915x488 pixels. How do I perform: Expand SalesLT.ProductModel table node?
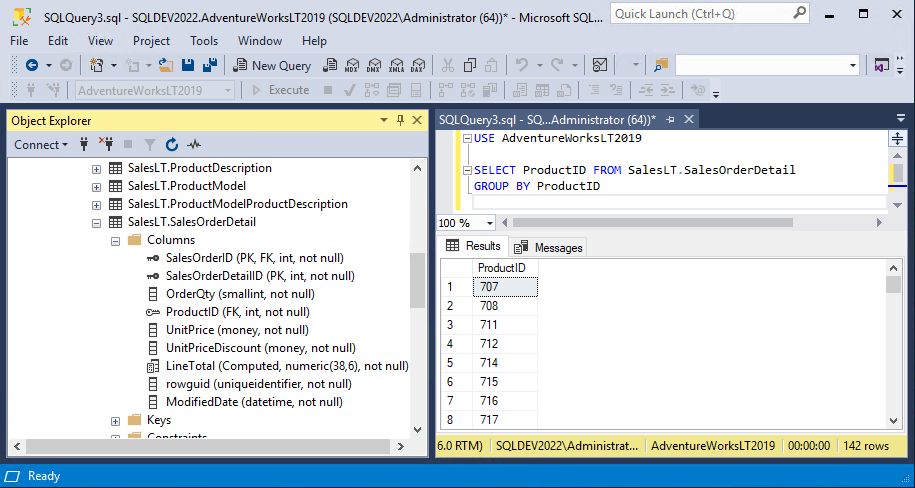[96, 187]
